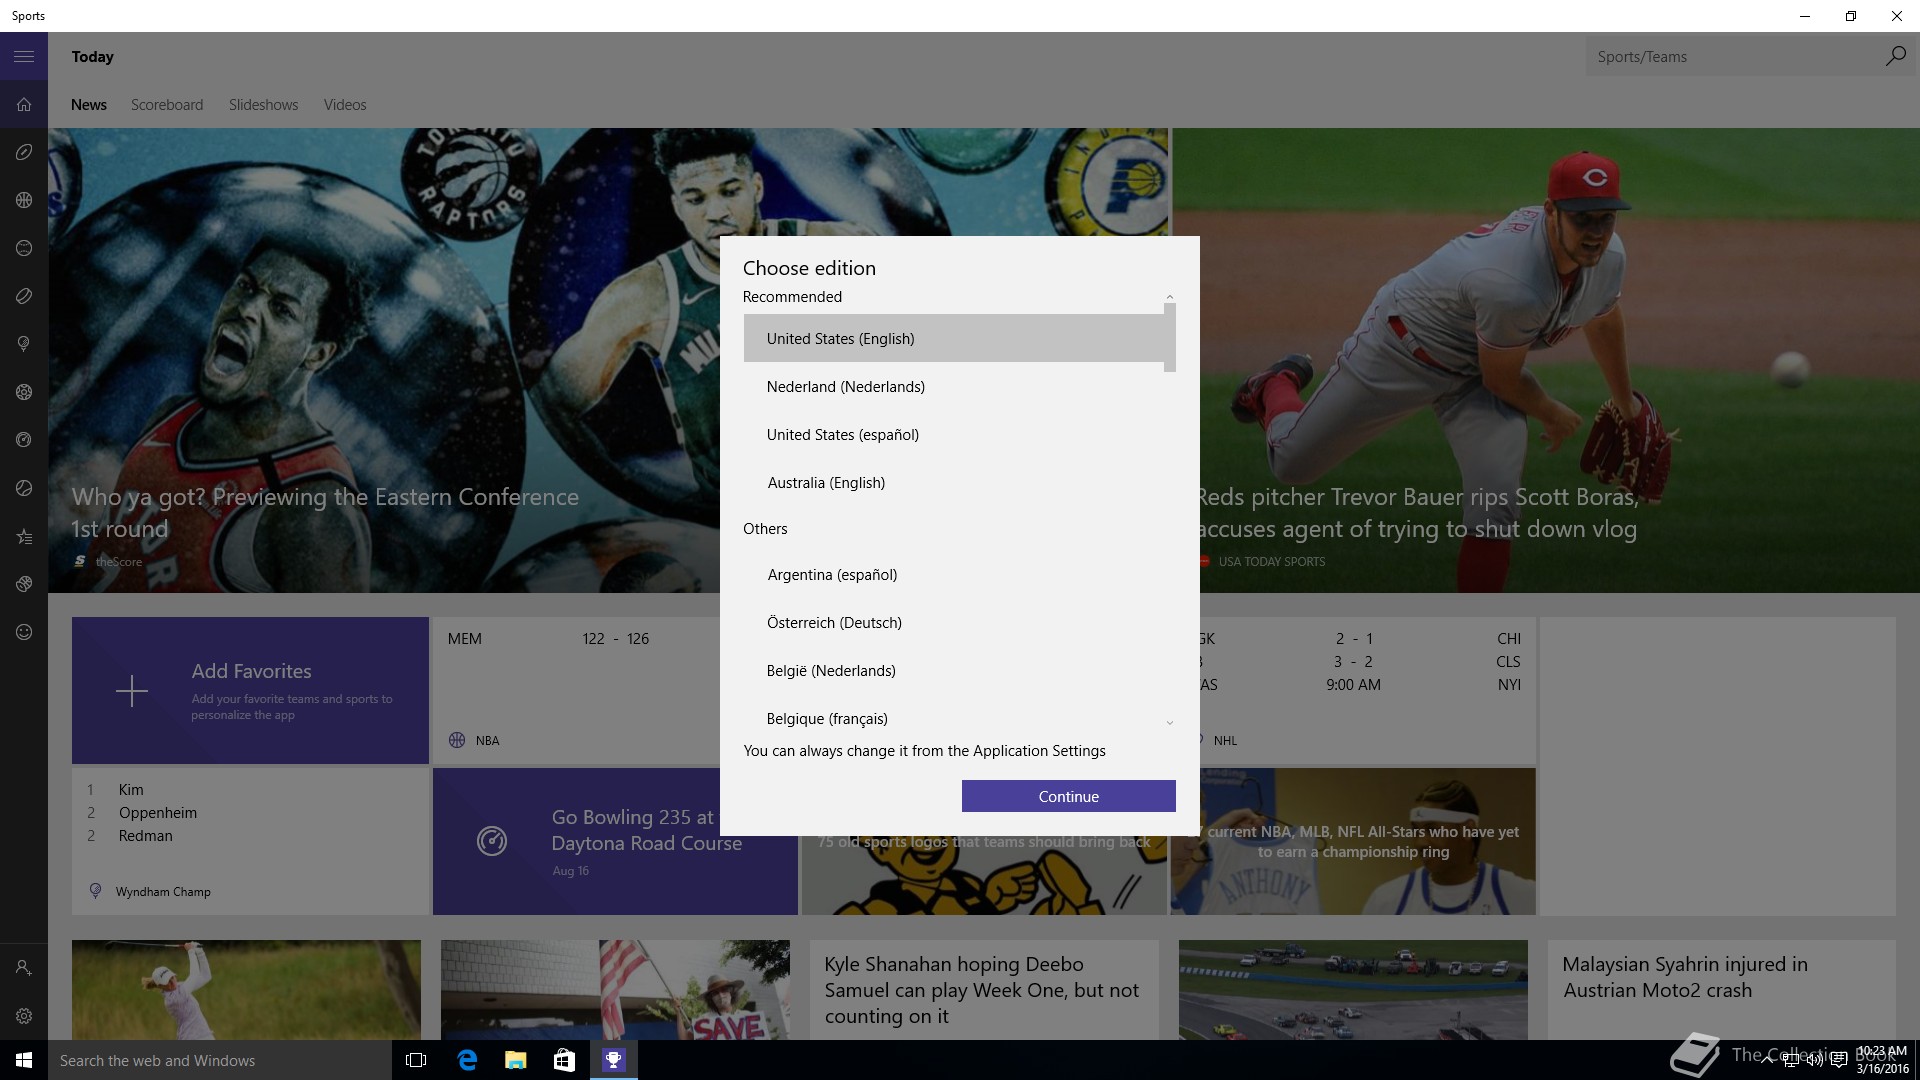Click the volume icon in system tray

(x=1814, y=1060)
